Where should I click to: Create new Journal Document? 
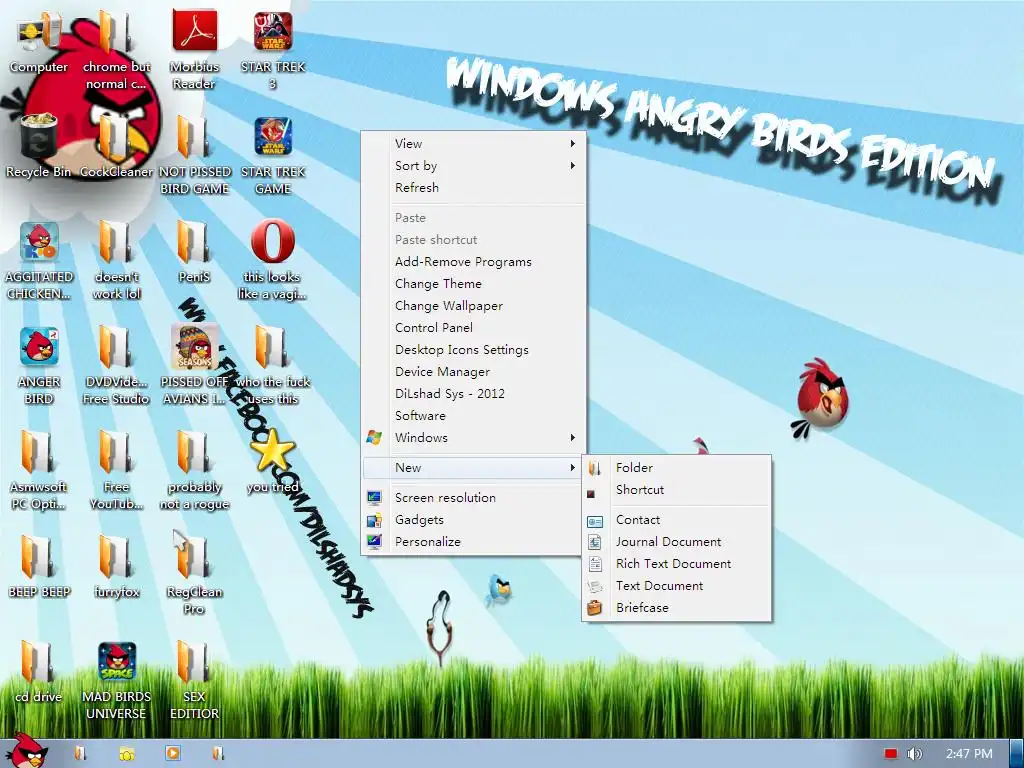click(x=677, y=542)
